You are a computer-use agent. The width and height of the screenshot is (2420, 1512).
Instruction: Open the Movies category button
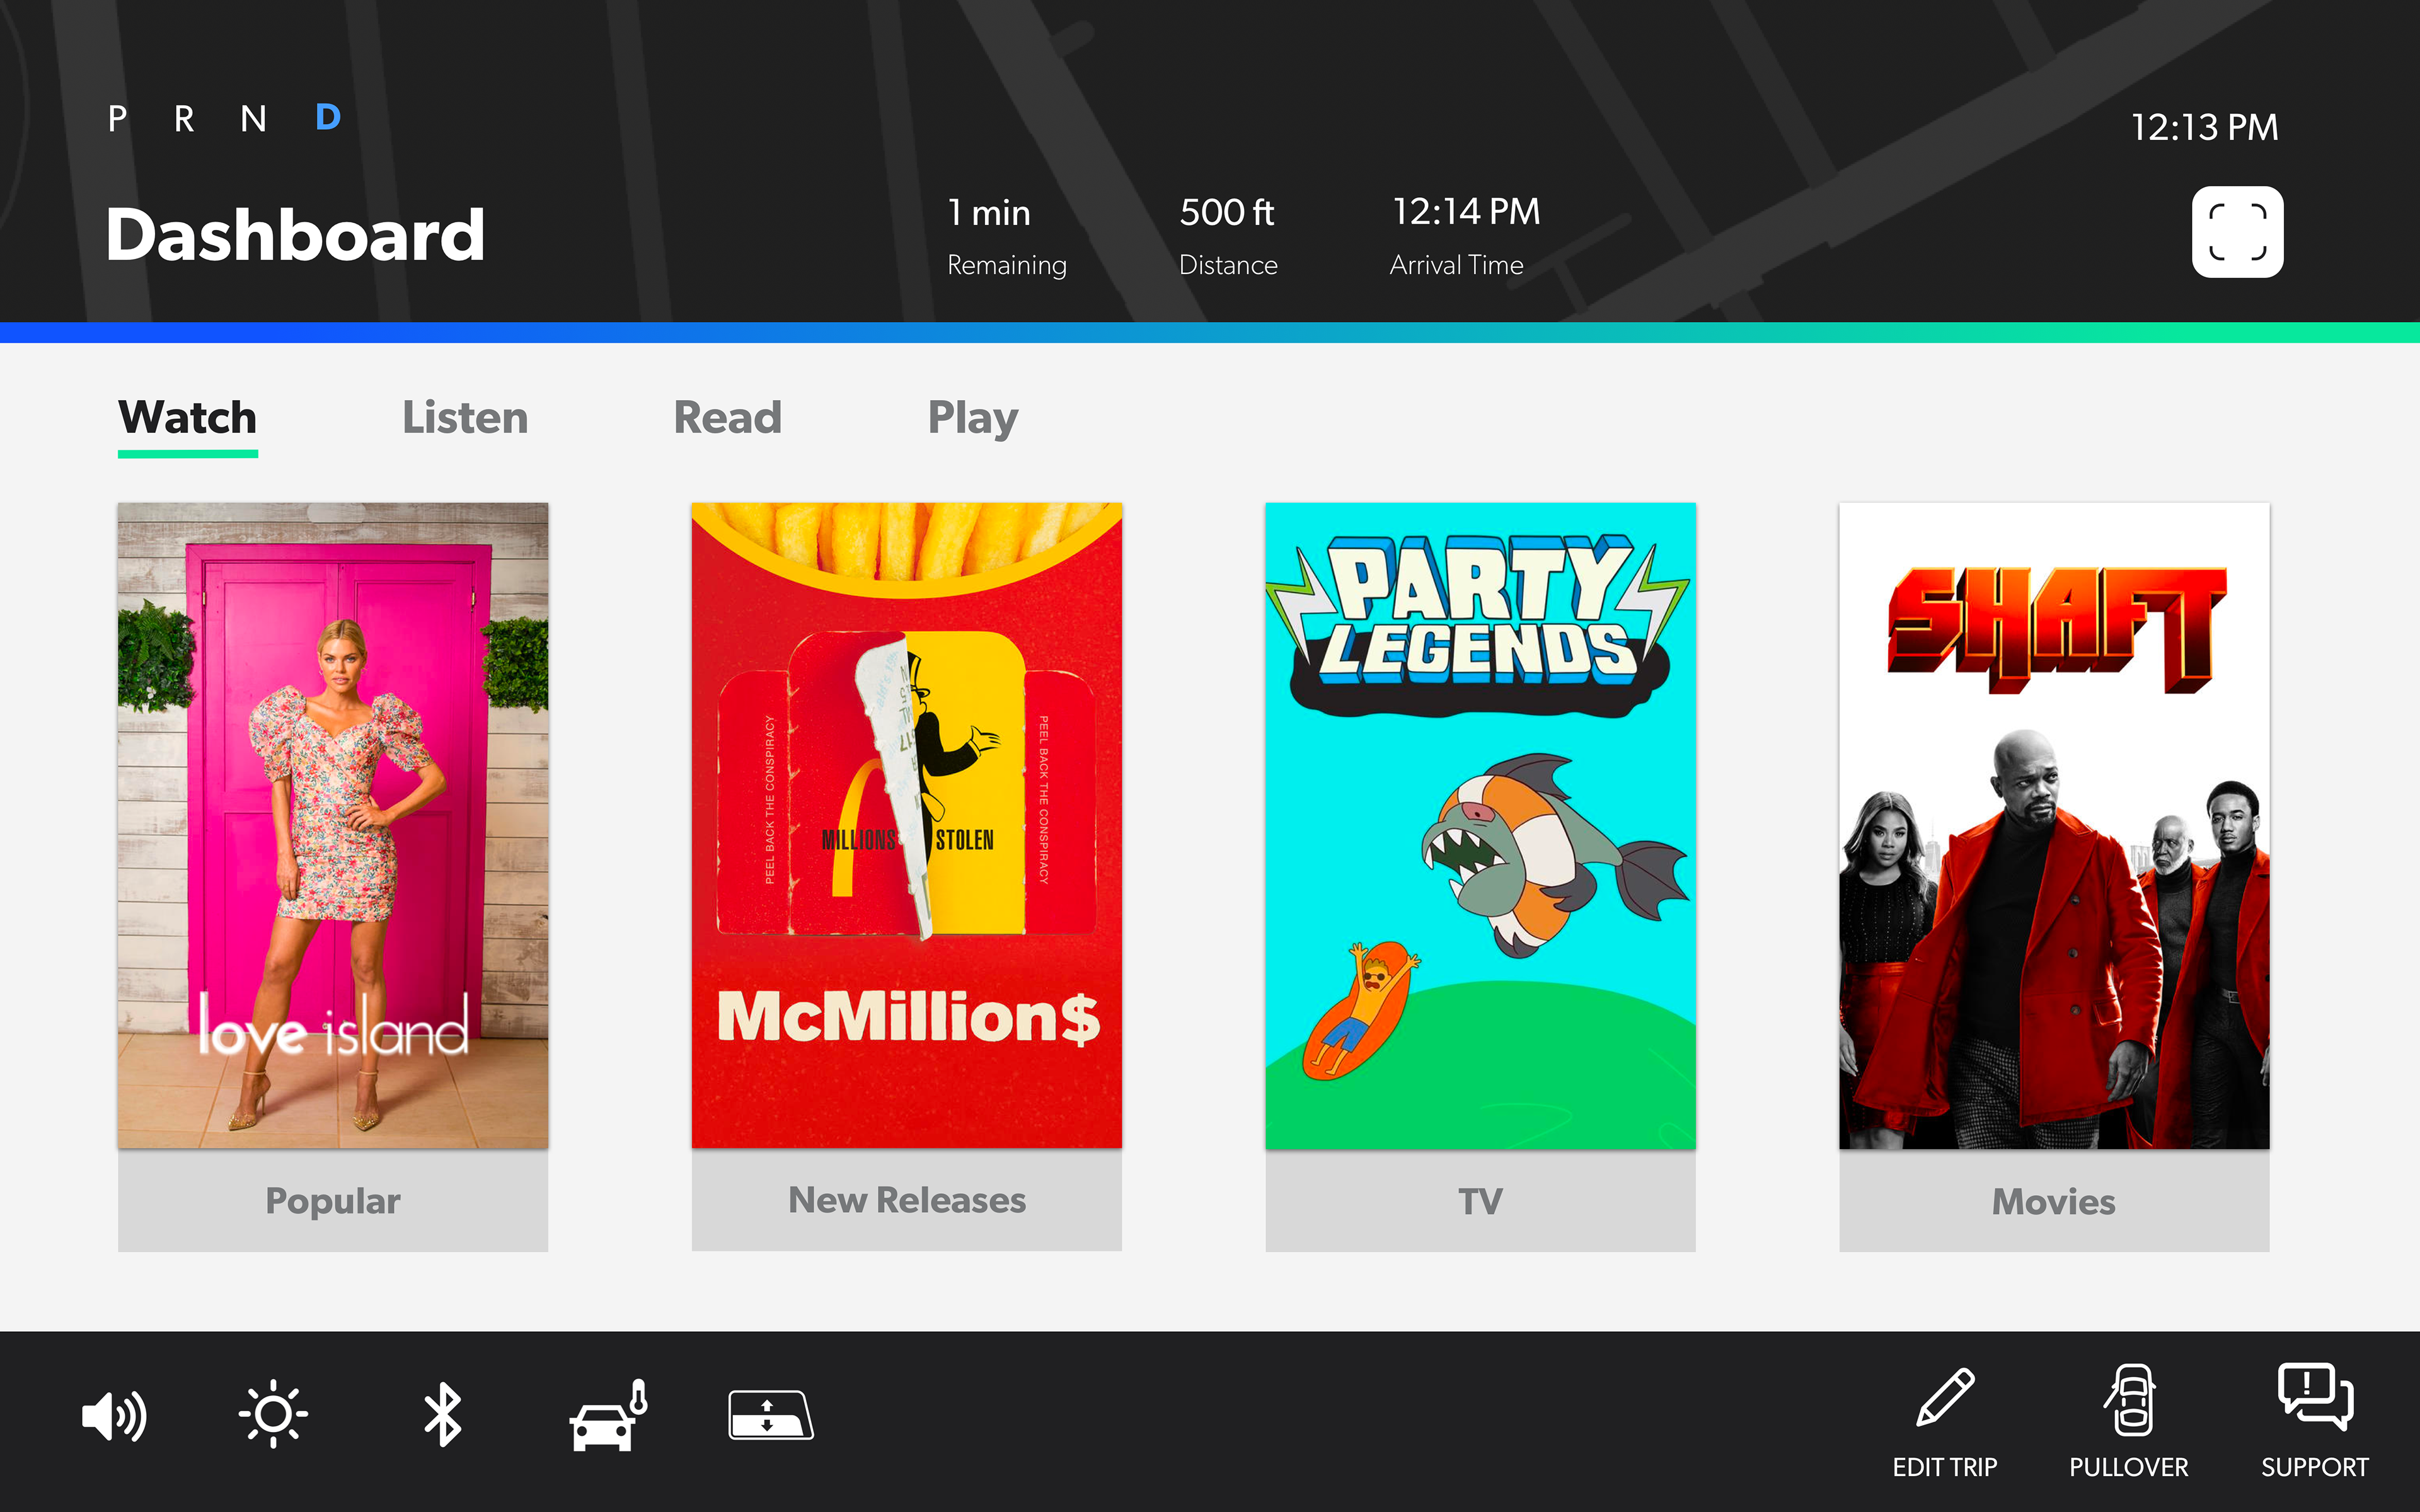(2054, 1201)
